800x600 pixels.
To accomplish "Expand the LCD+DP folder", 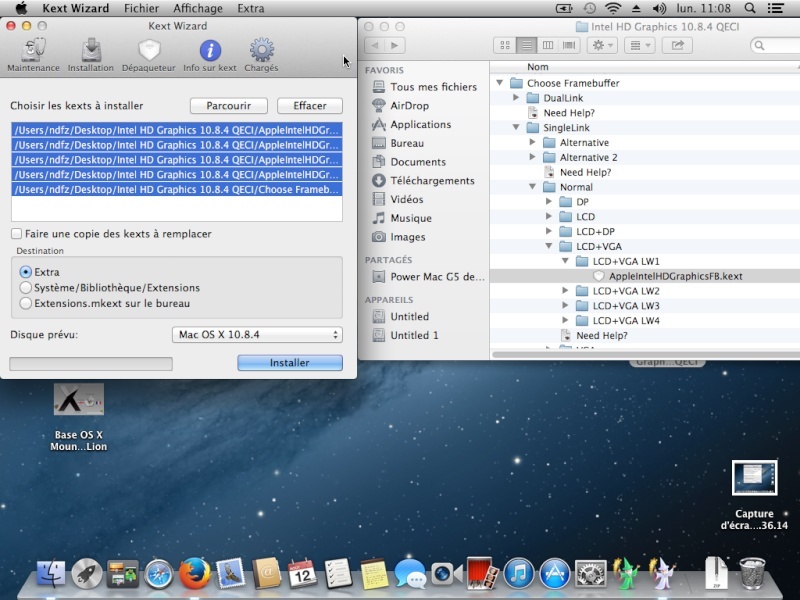I will tap(548, 231).
